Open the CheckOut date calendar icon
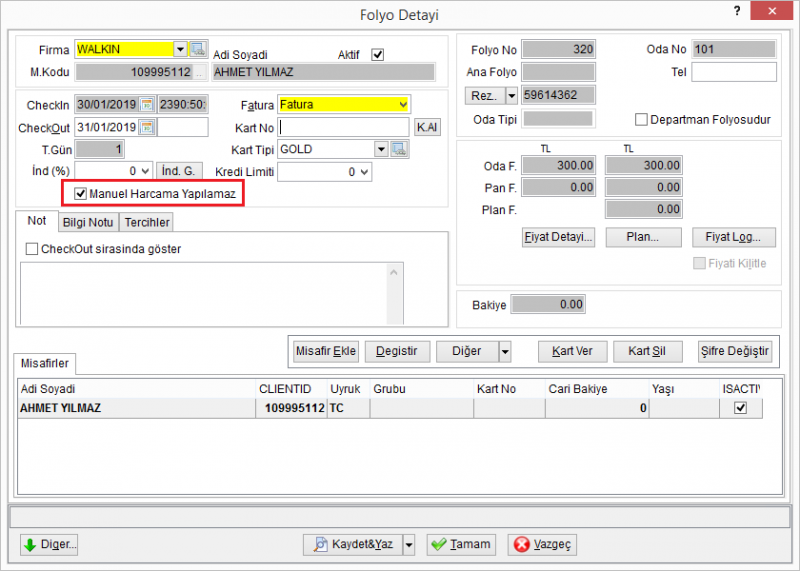Viewport: 800px width, 571px height. pos(147,127)
